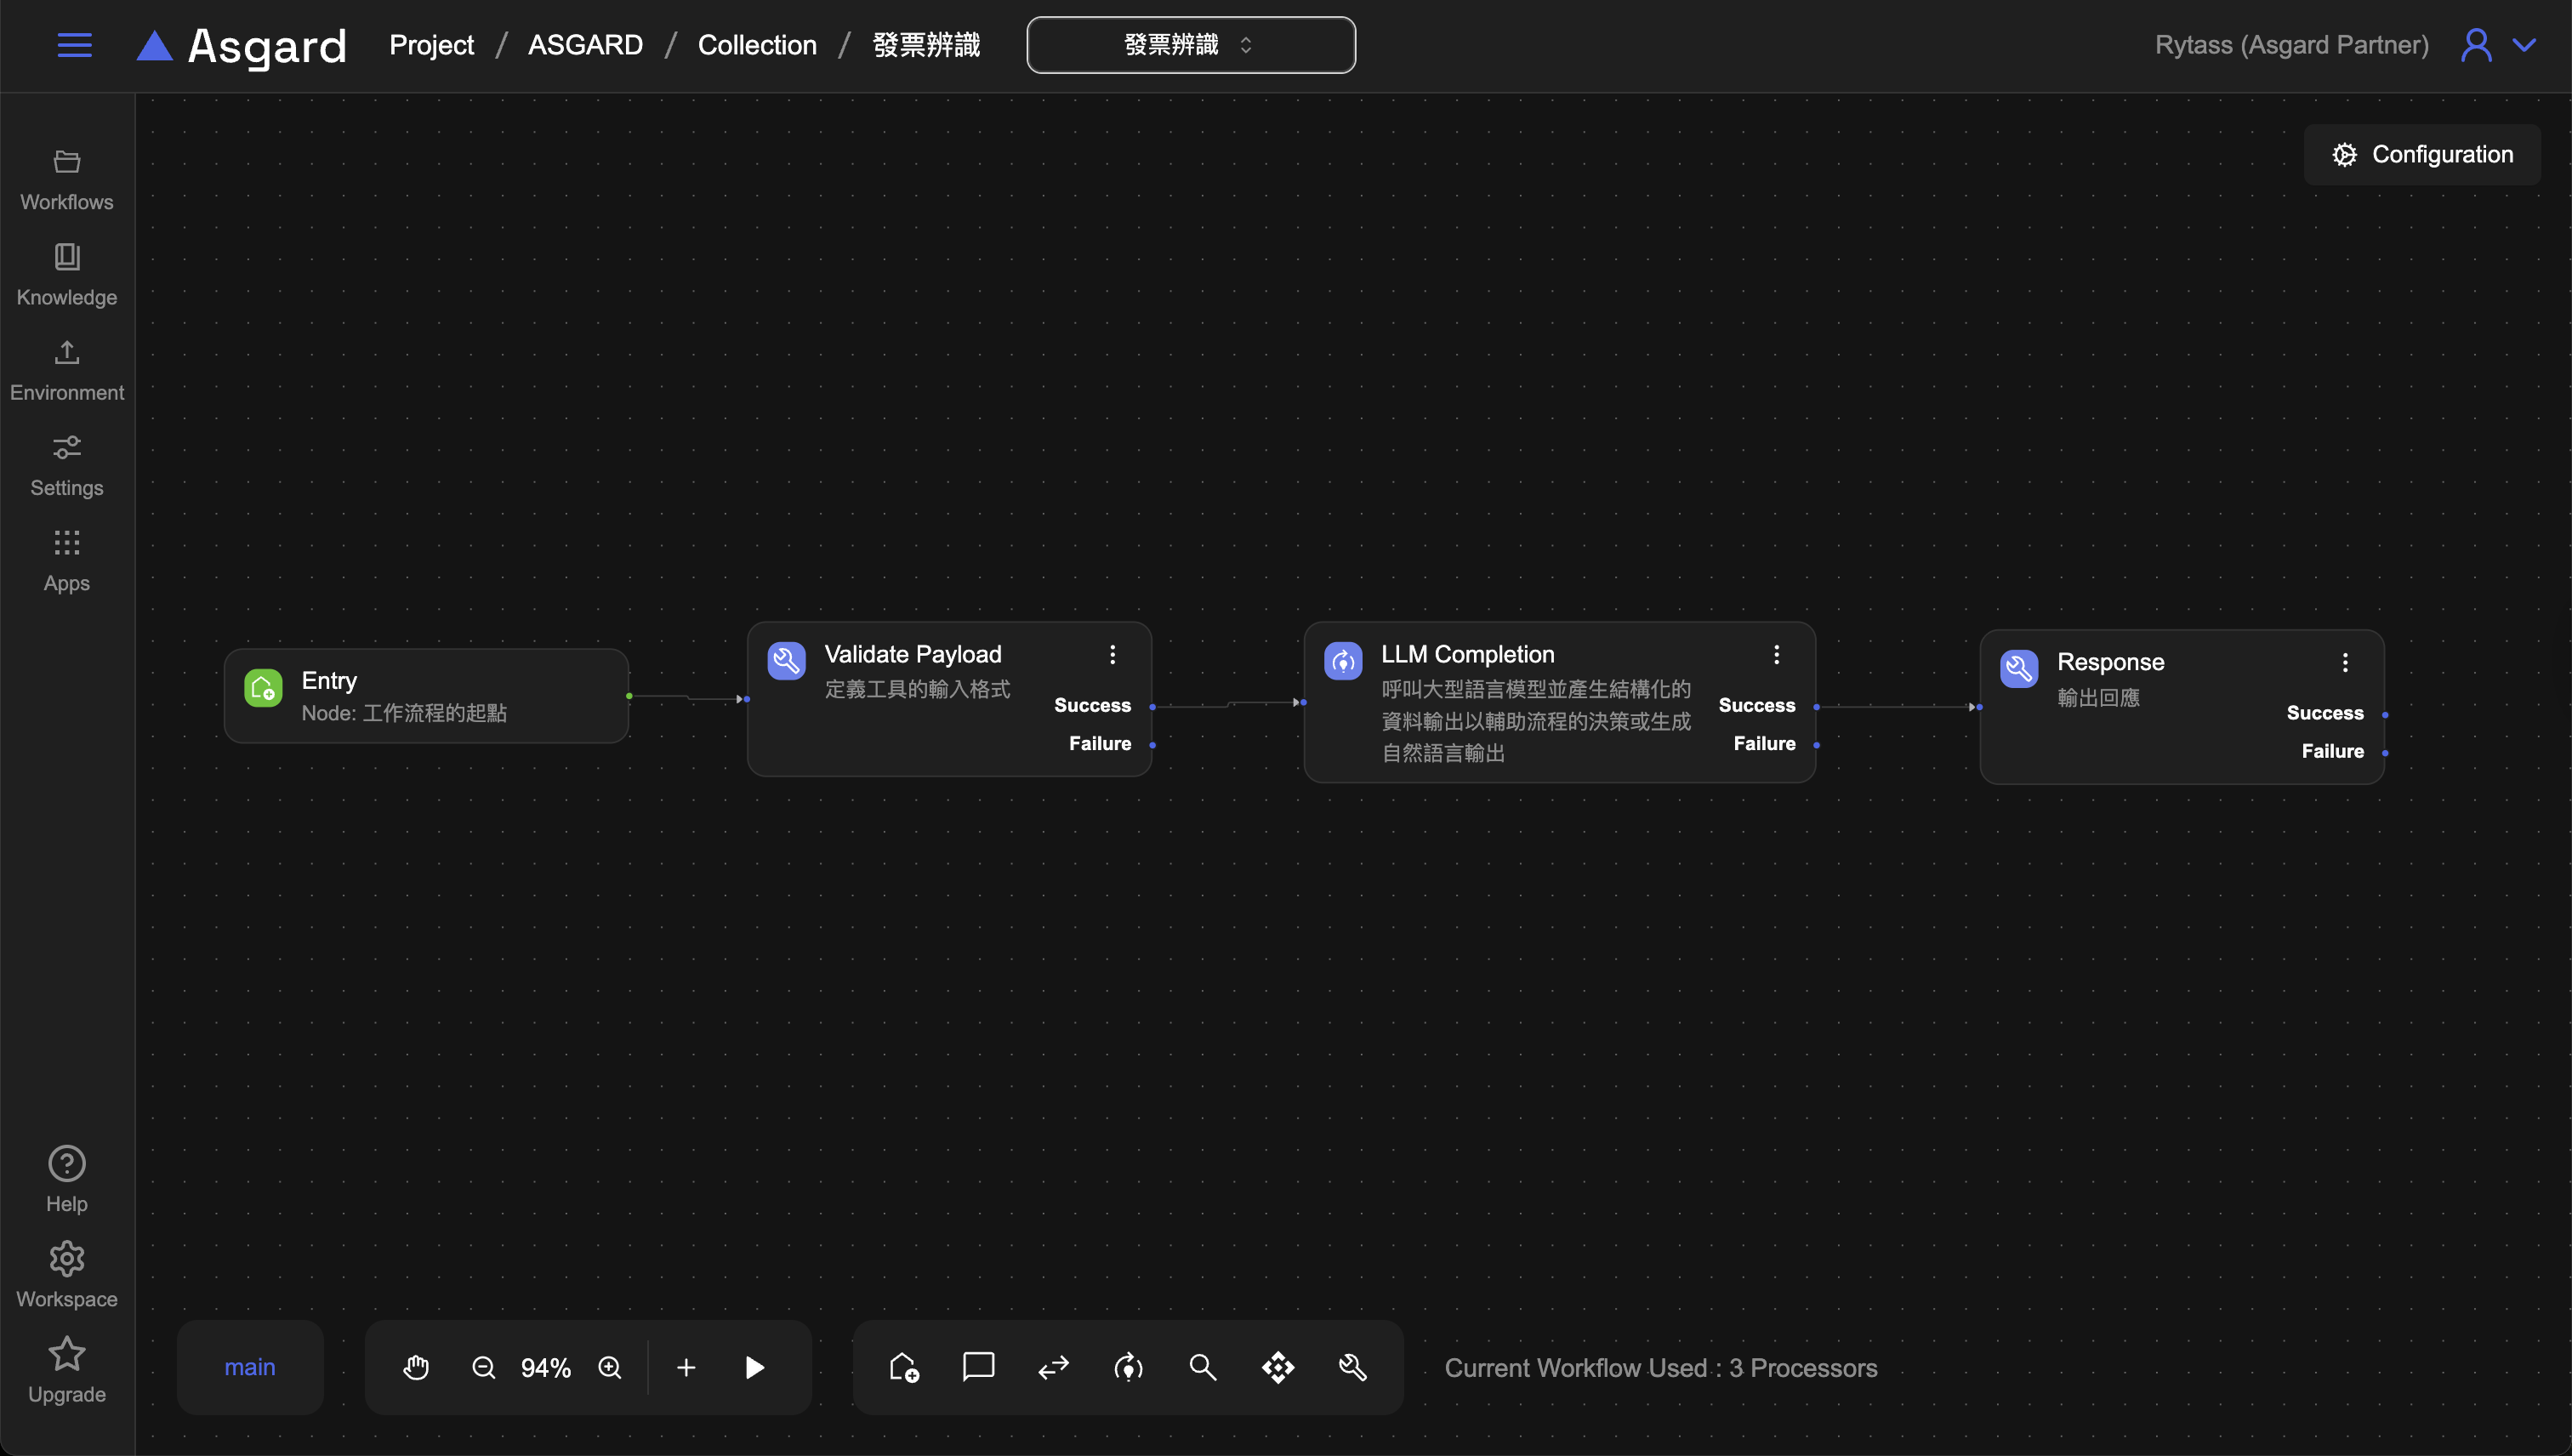Open the comment tool in the bottom toolbar
The height and width of the screenshot is (1456, 2572).
978,1367
